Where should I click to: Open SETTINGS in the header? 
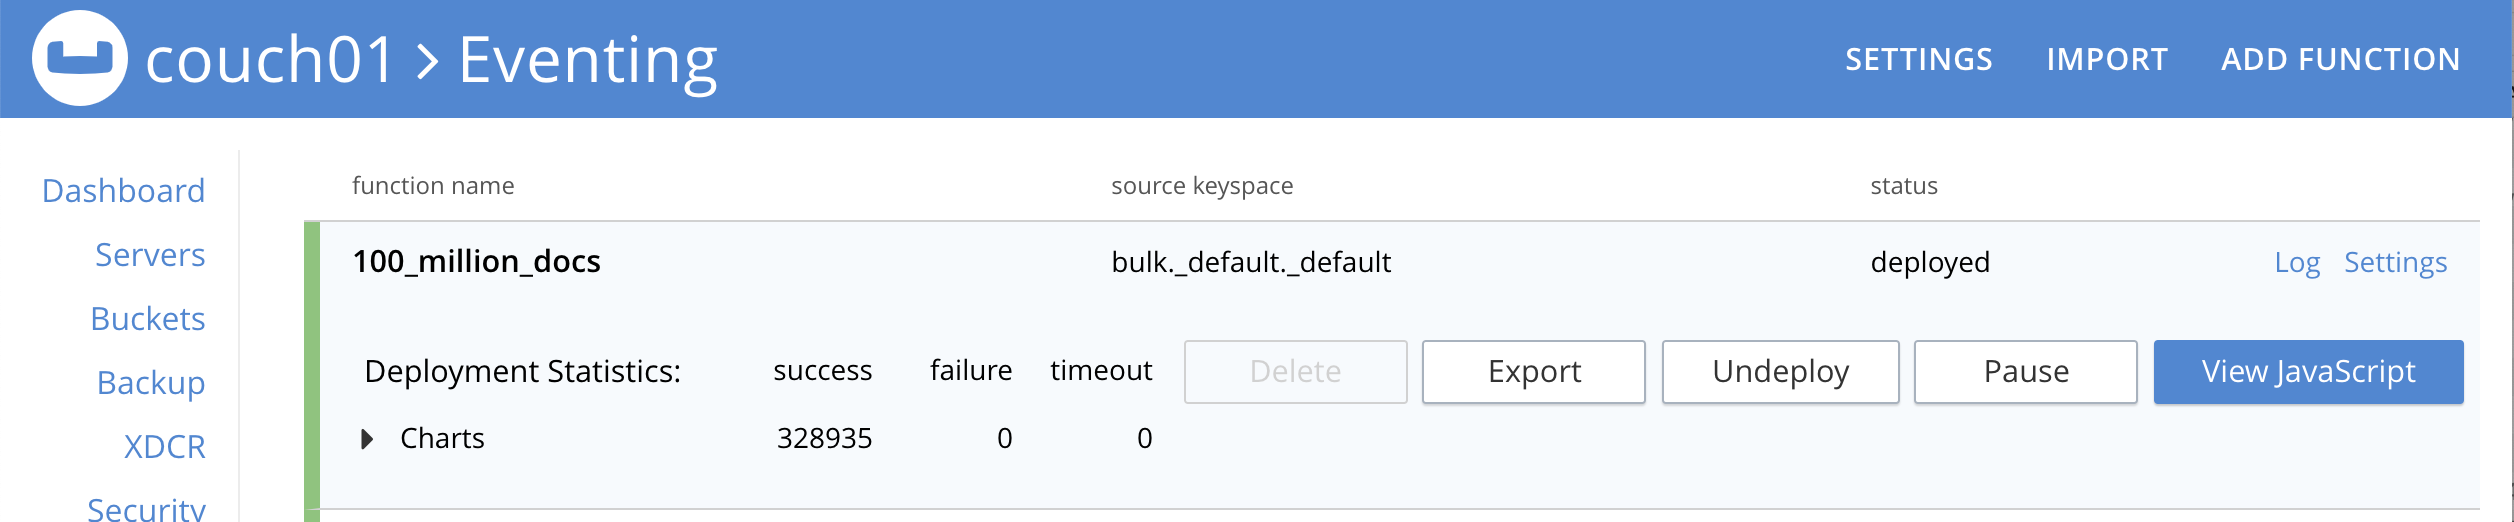coord(1918,59)
